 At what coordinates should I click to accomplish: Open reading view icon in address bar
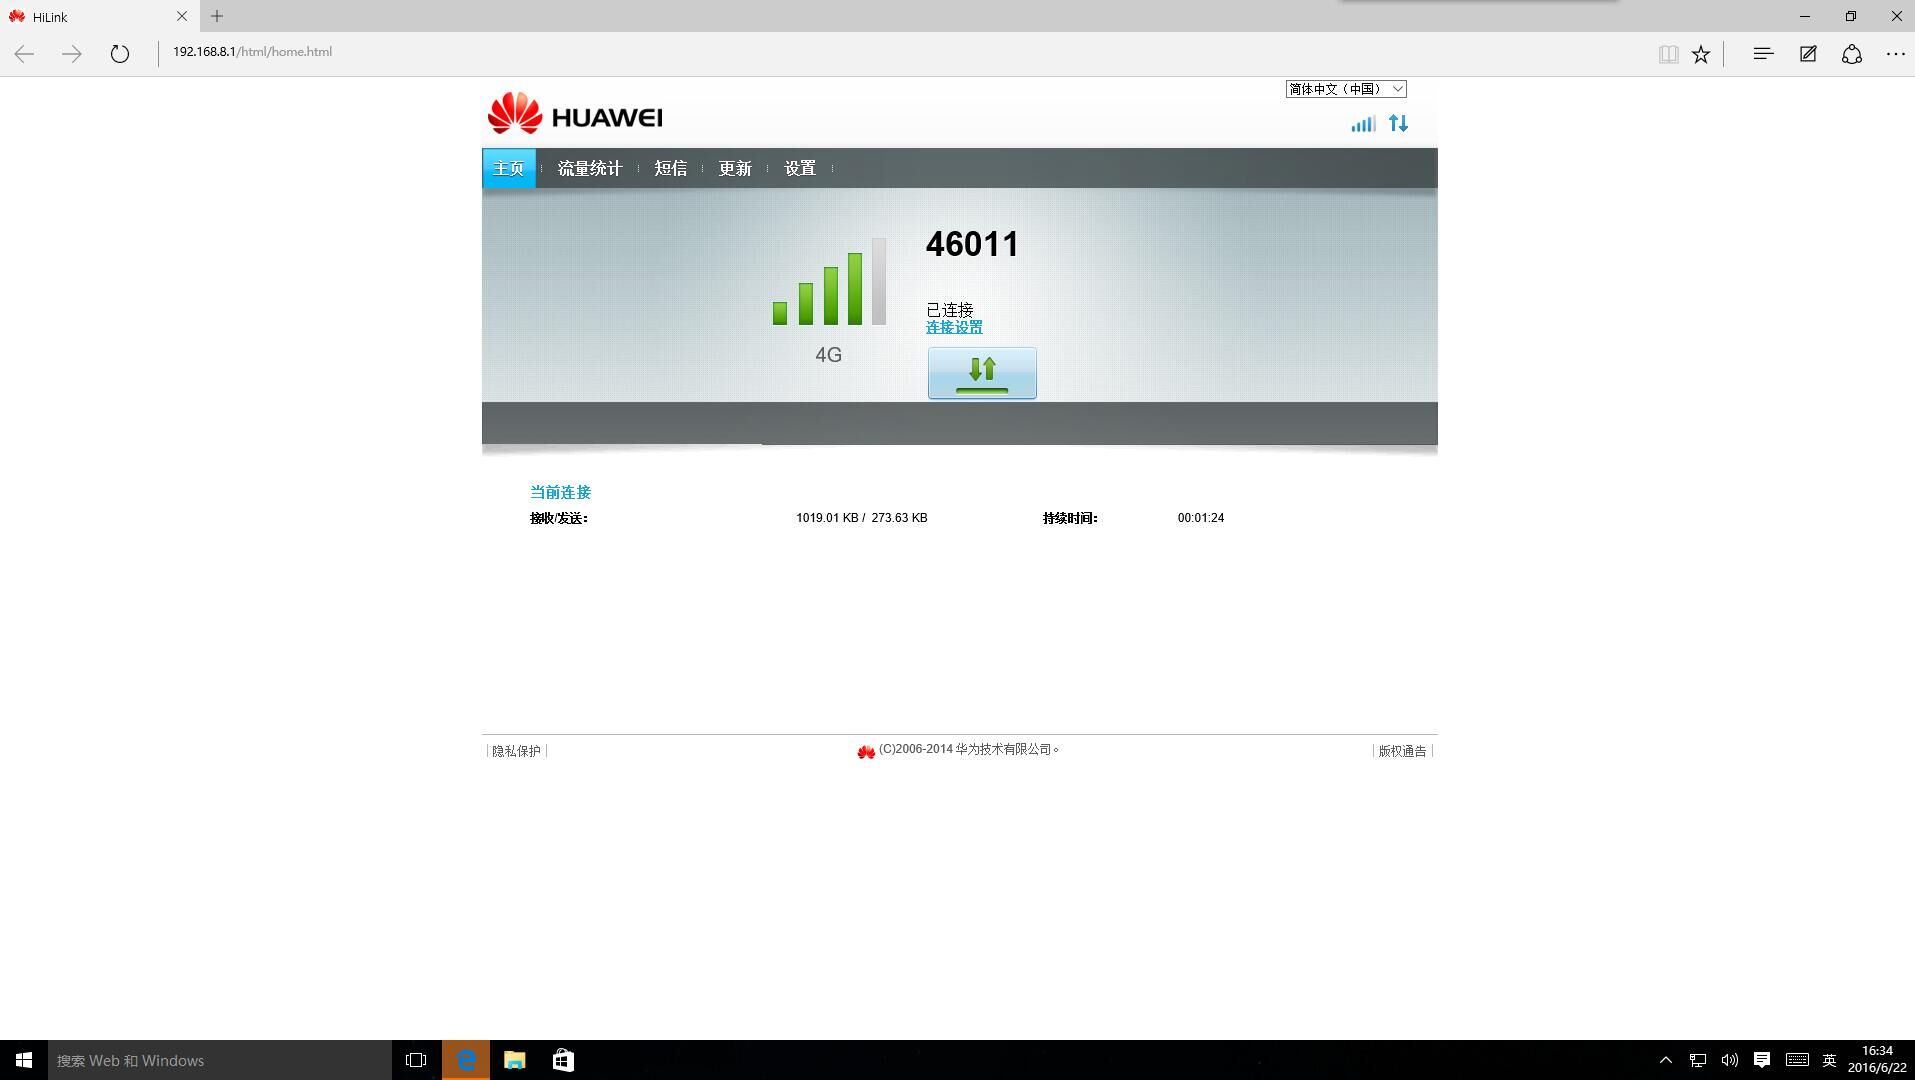pos(1668,54)
